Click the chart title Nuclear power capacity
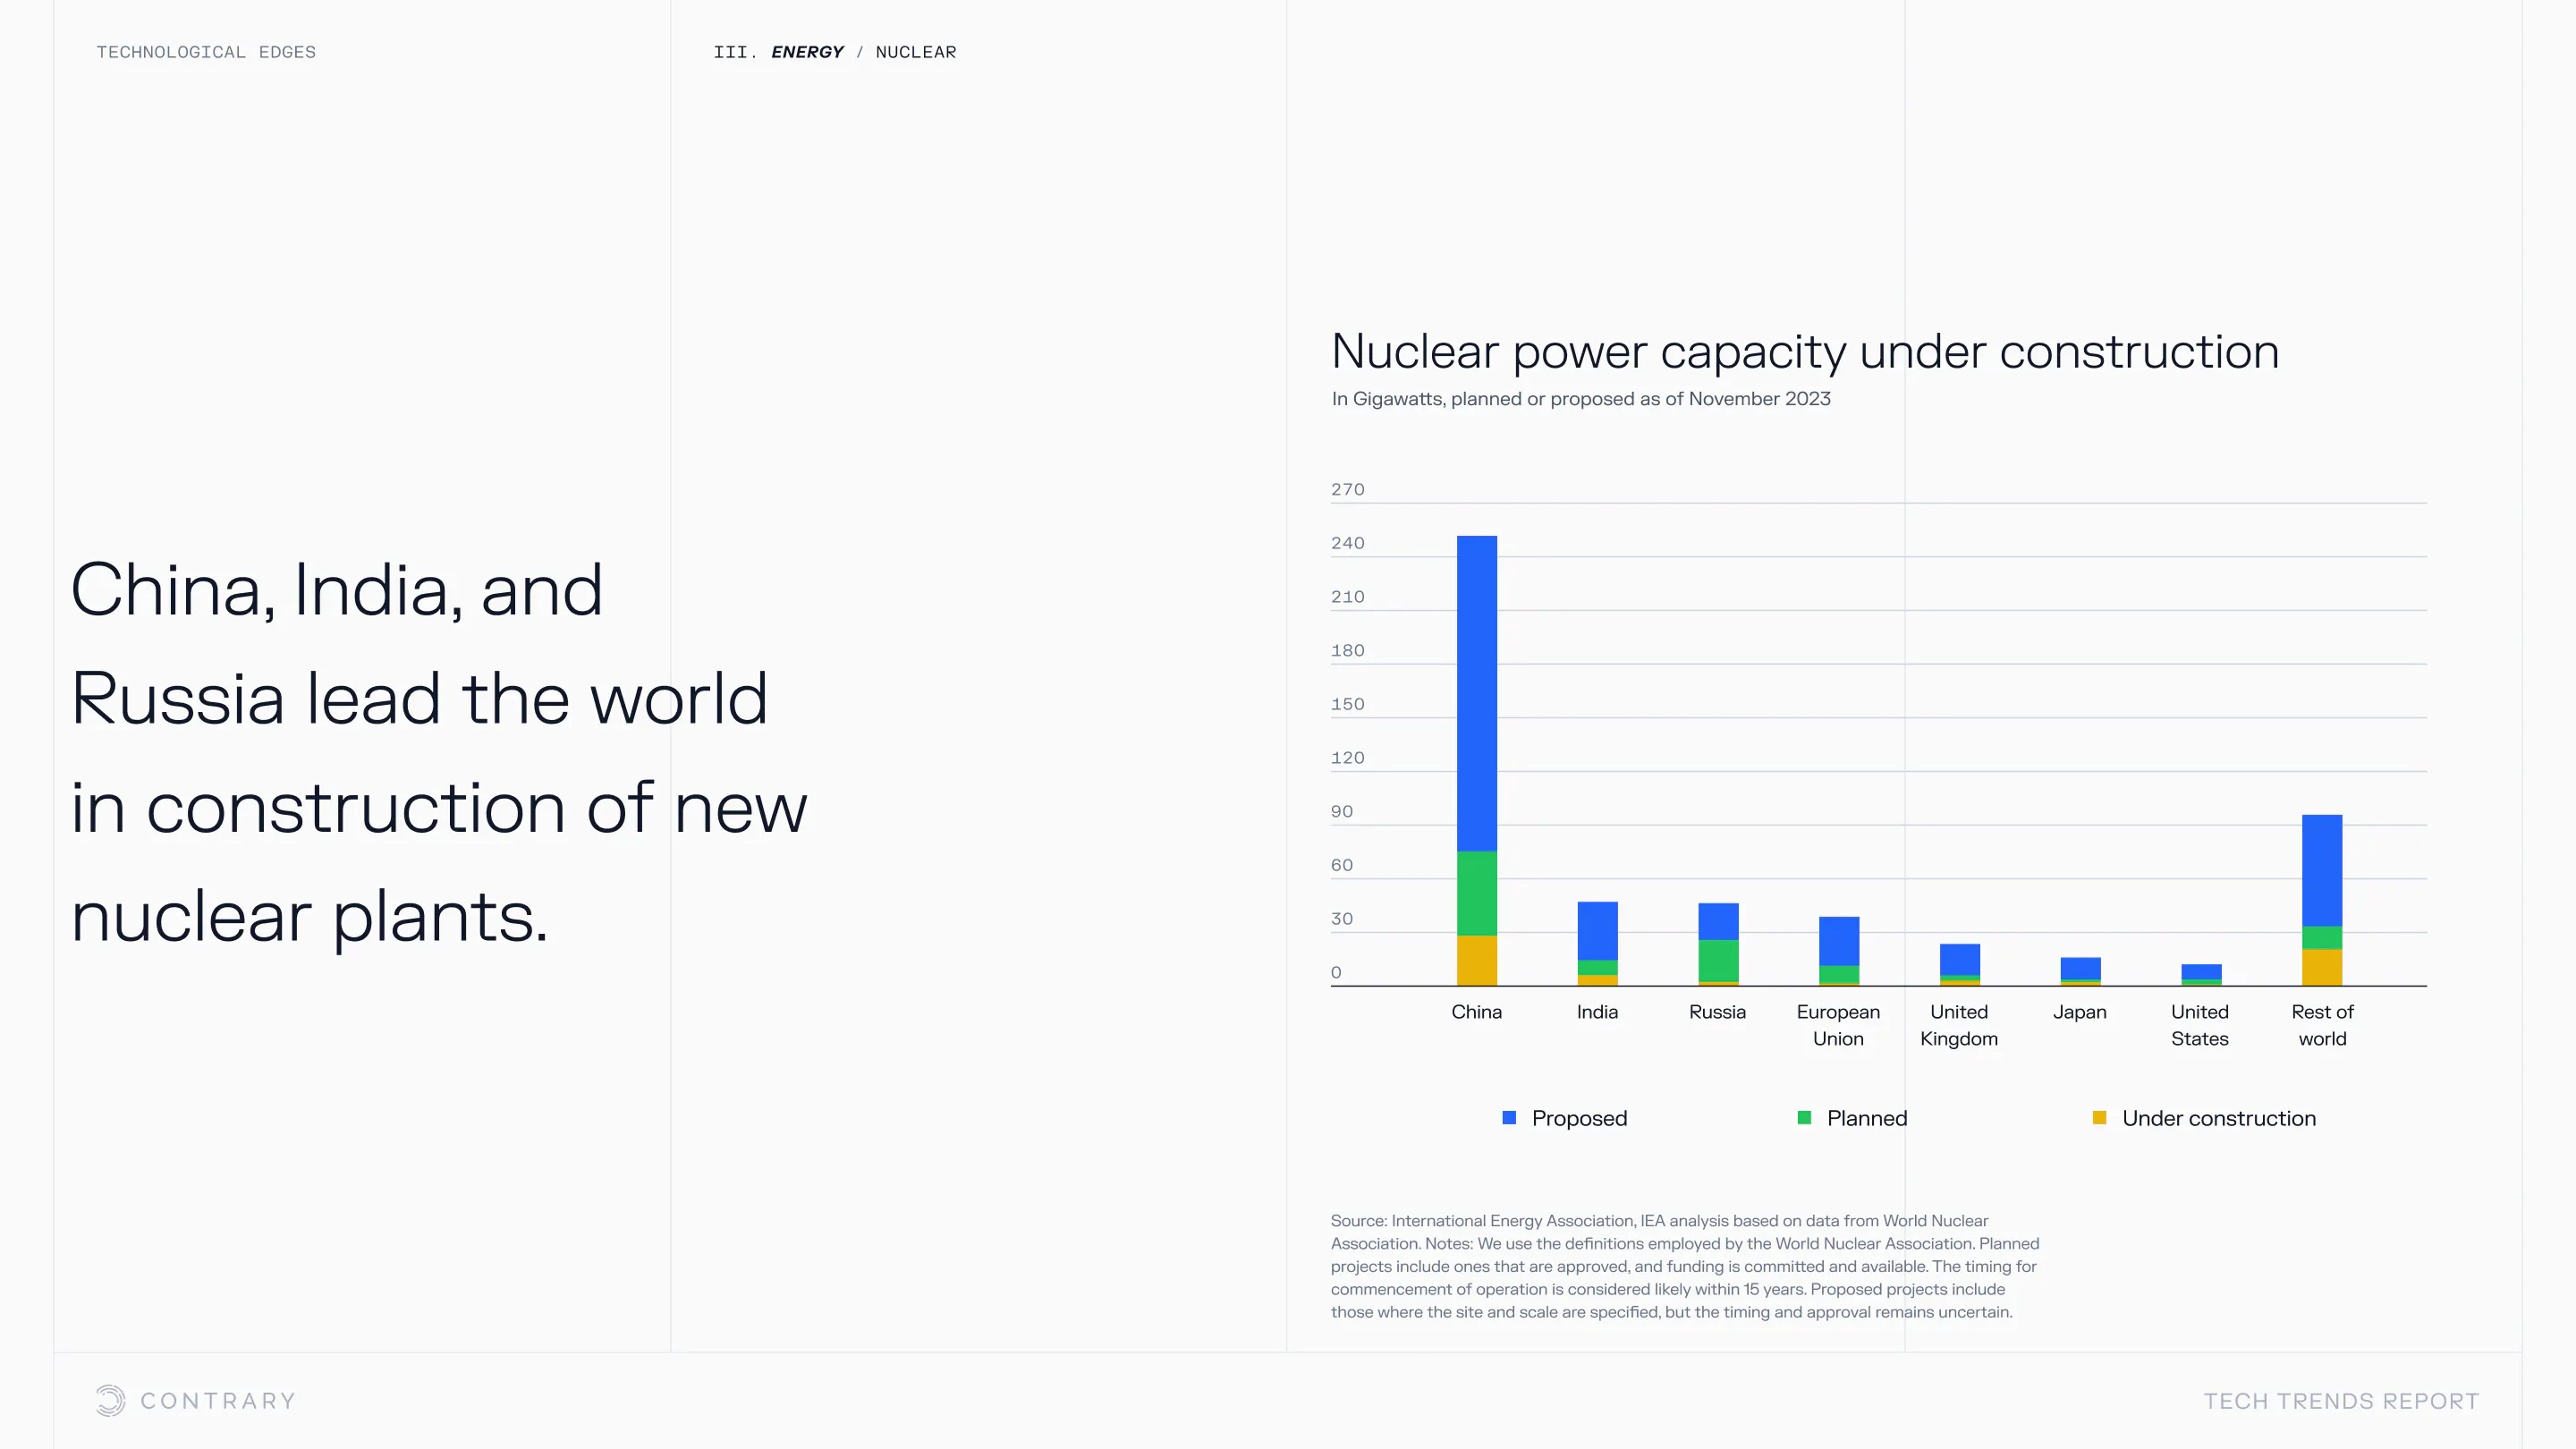 [x=1804, y=352]
